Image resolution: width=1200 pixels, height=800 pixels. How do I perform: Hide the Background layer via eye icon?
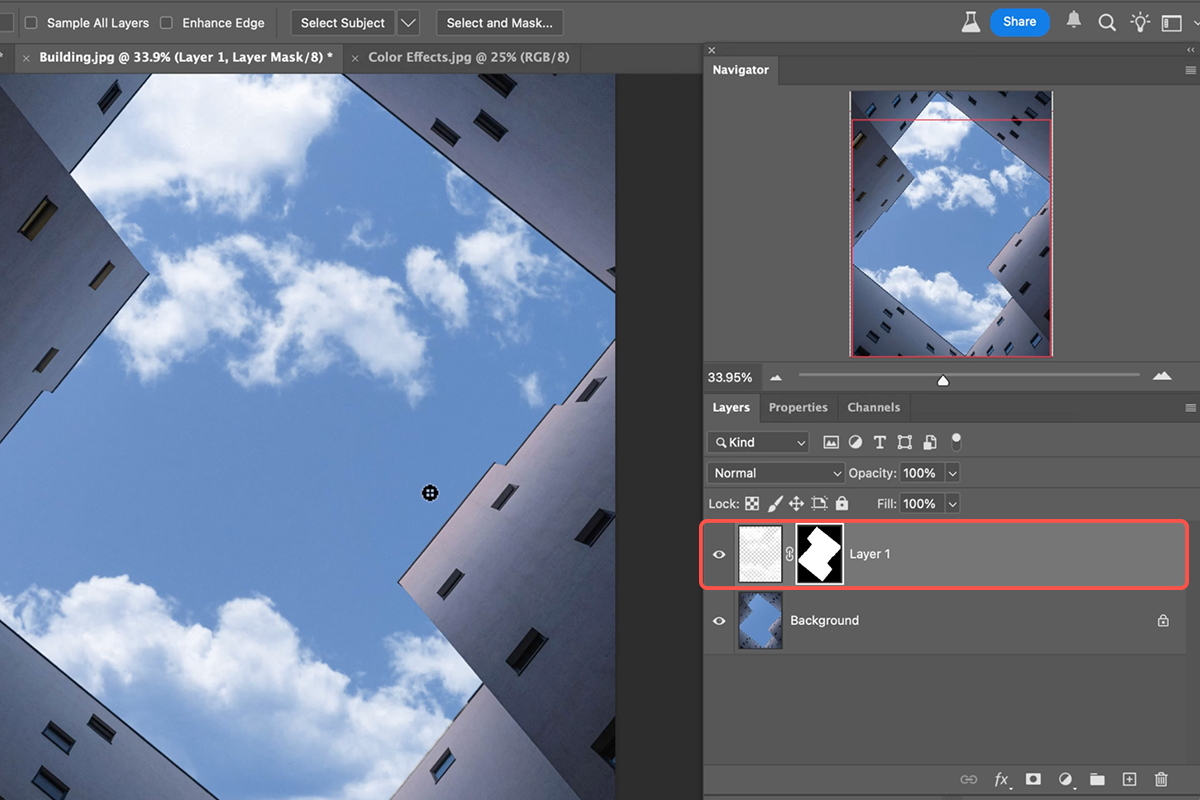click(719, 621)
